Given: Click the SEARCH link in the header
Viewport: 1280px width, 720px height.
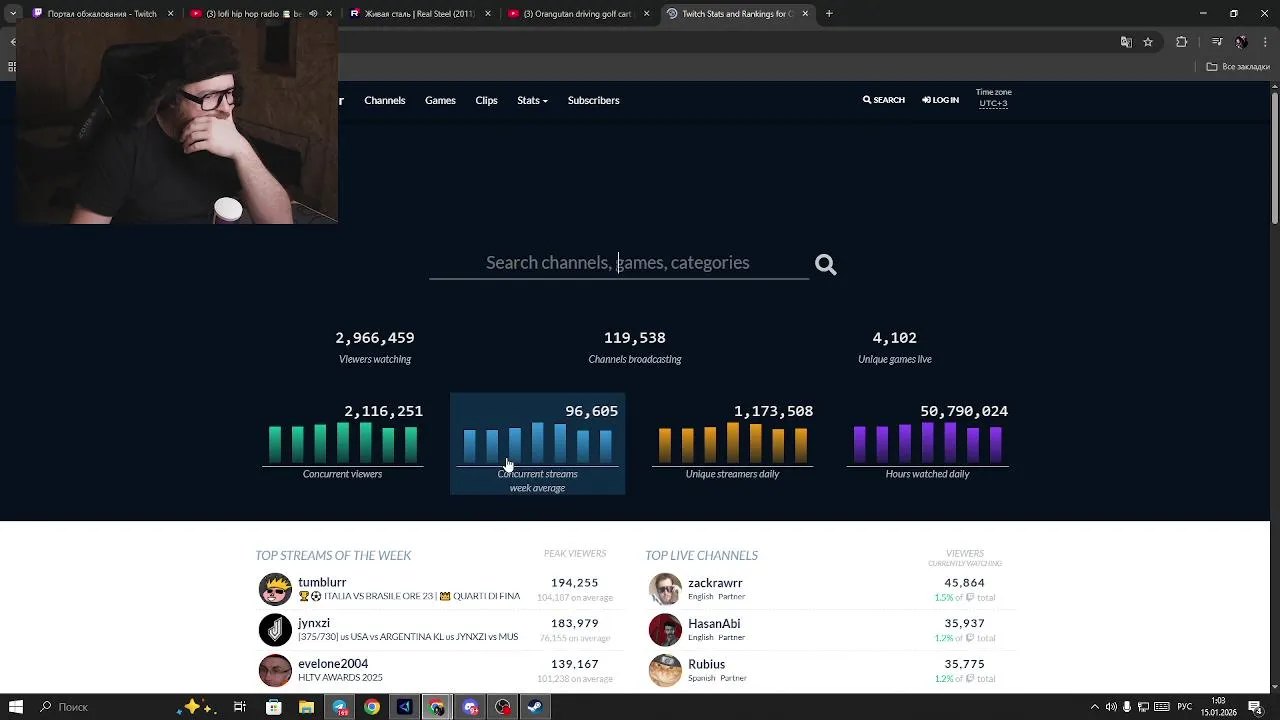Looking at the screenshot, I should click(x=884, y=100).
